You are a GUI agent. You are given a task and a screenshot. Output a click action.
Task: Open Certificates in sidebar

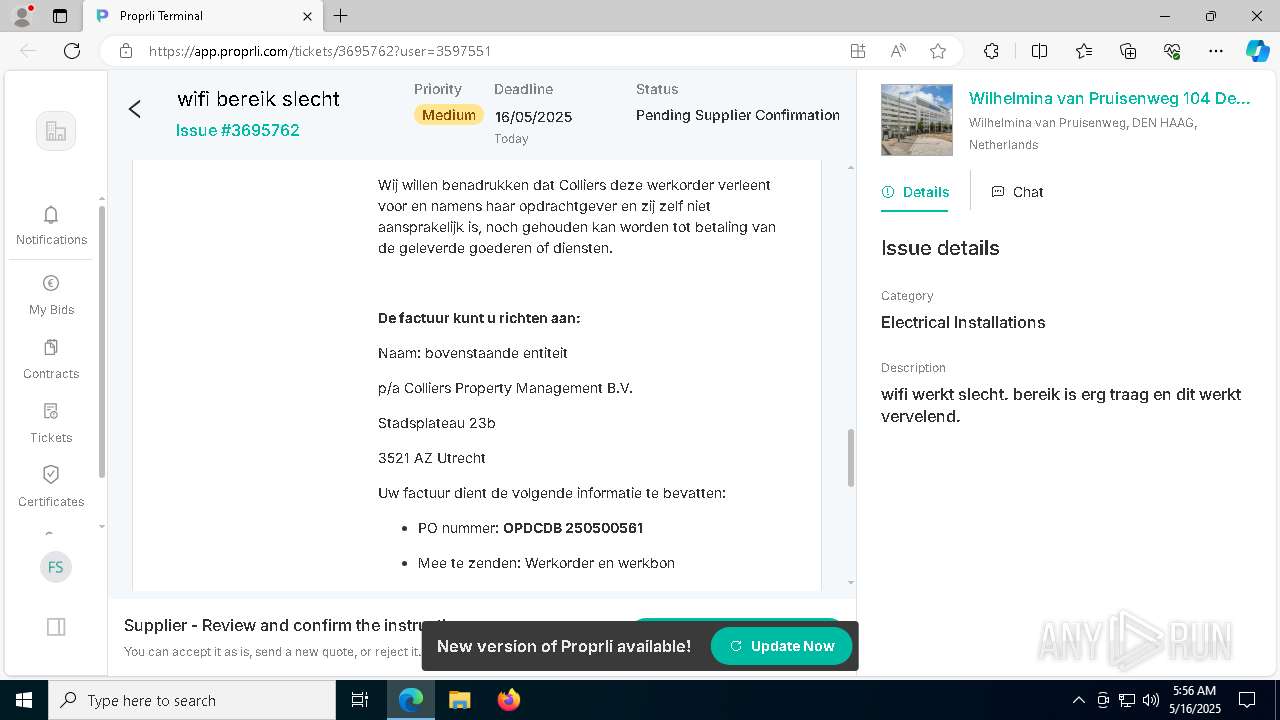(x=51, y=487)
